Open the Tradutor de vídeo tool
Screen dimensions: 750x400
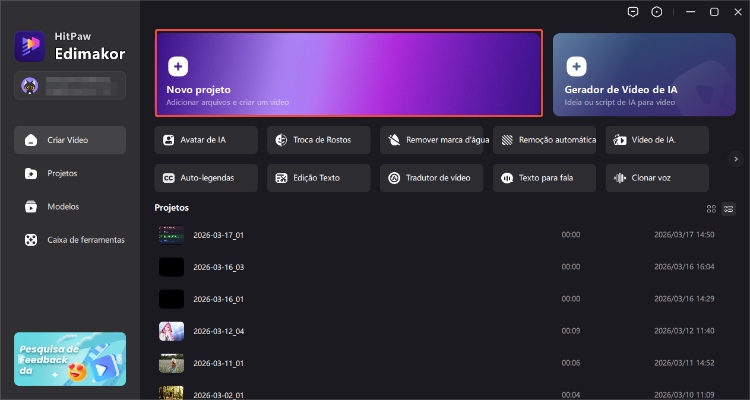[x=432, y=178]
